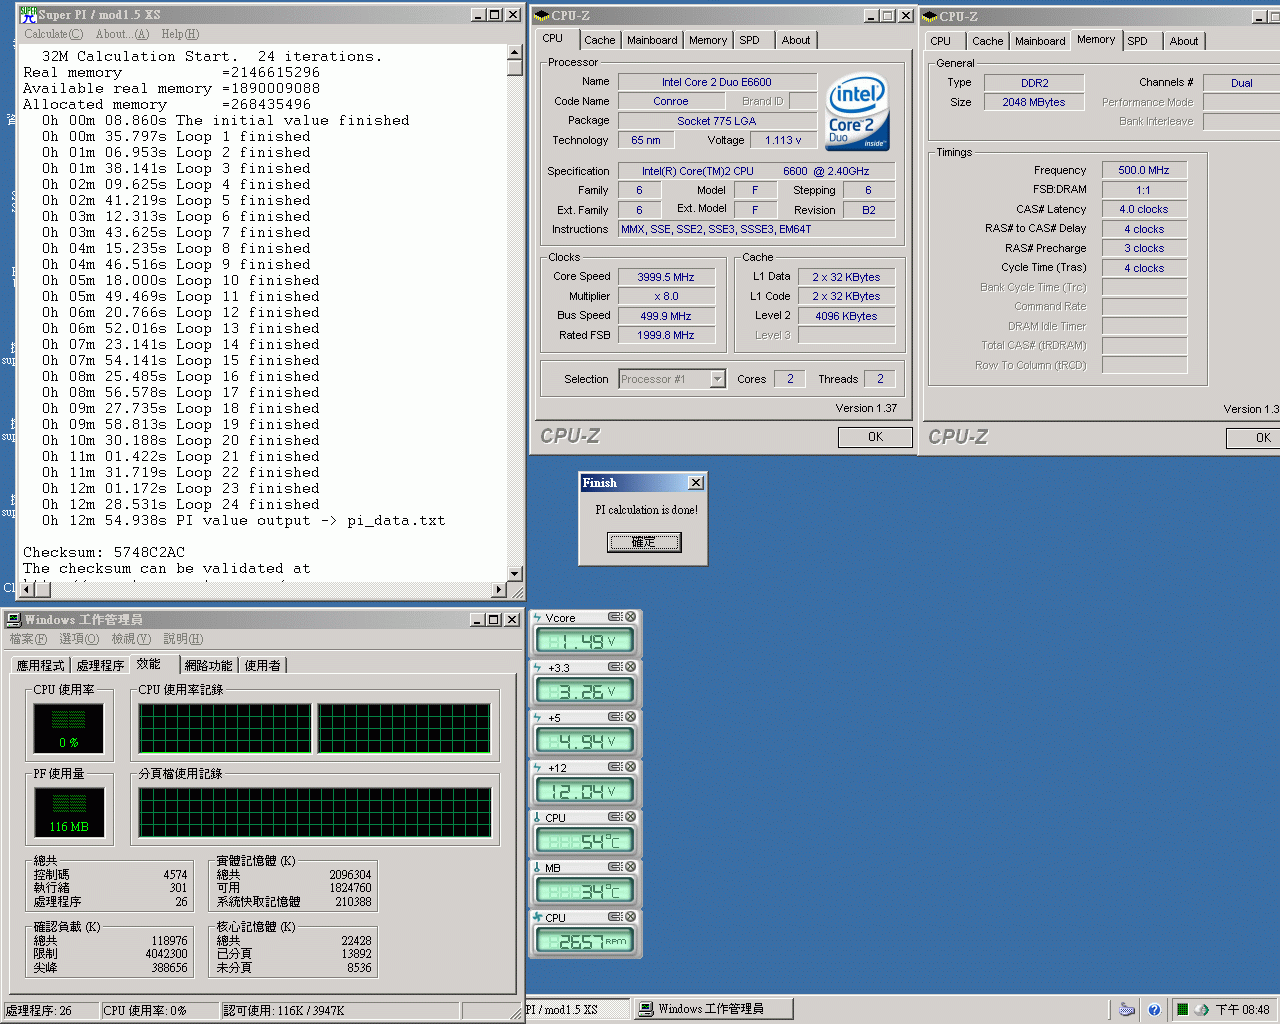Open the Help menu in Super PI

click(x=180, y=34)
